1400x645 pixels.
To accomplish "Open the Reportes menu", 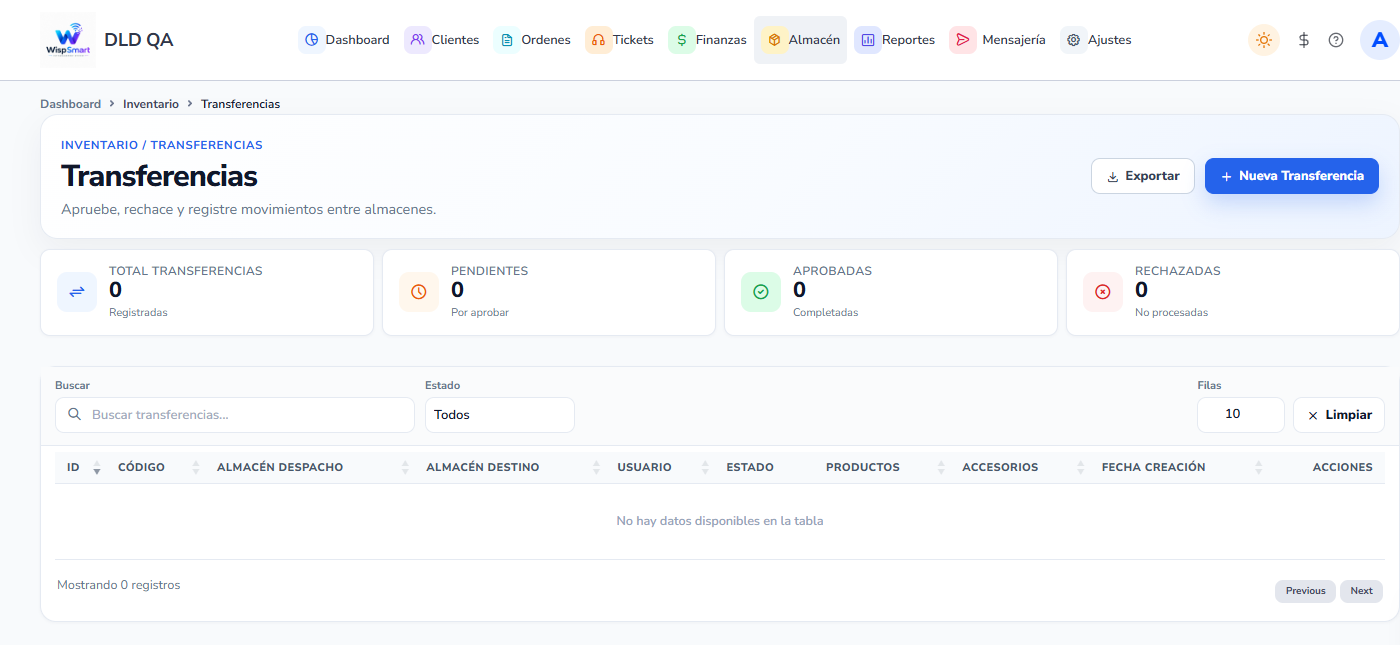I will tap(896, 40).
